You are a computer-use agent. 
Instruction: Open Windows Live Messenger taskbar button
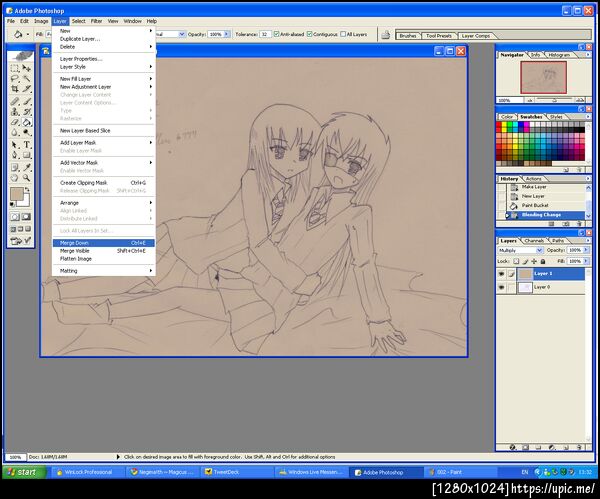[312, 472]
